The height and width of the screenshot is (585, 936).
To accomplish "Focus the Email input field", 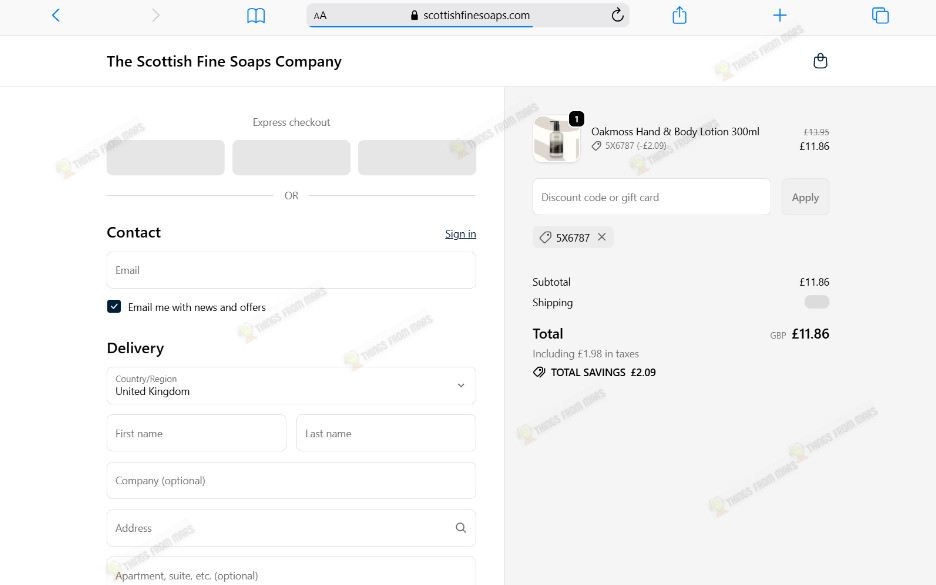I will 291,270.
